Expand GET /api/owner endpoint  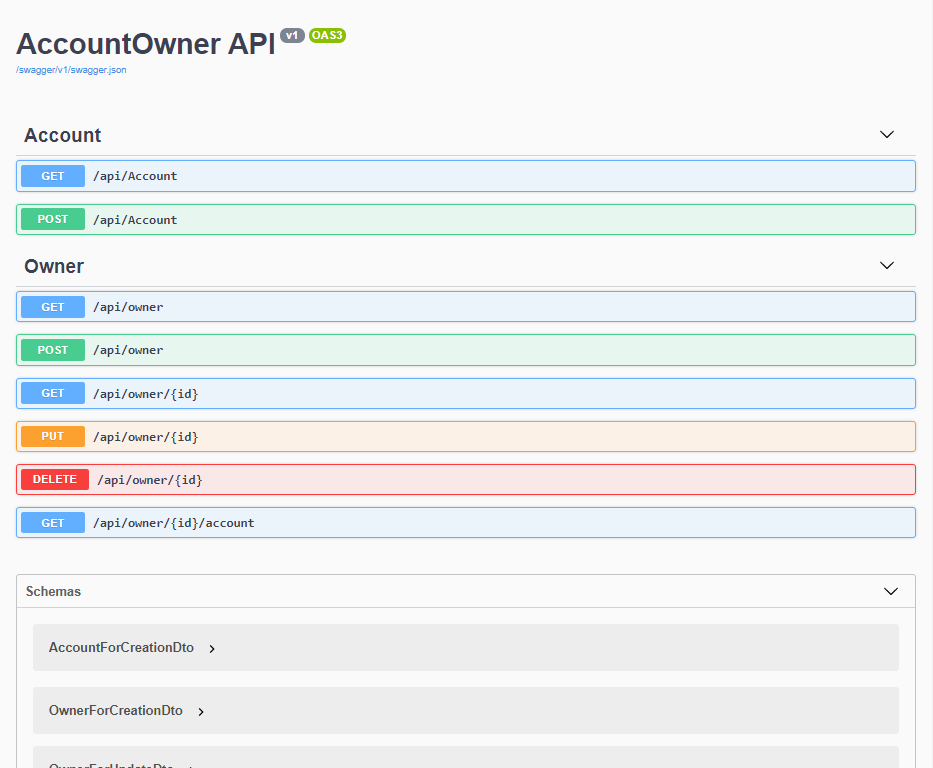click(128, 307)
